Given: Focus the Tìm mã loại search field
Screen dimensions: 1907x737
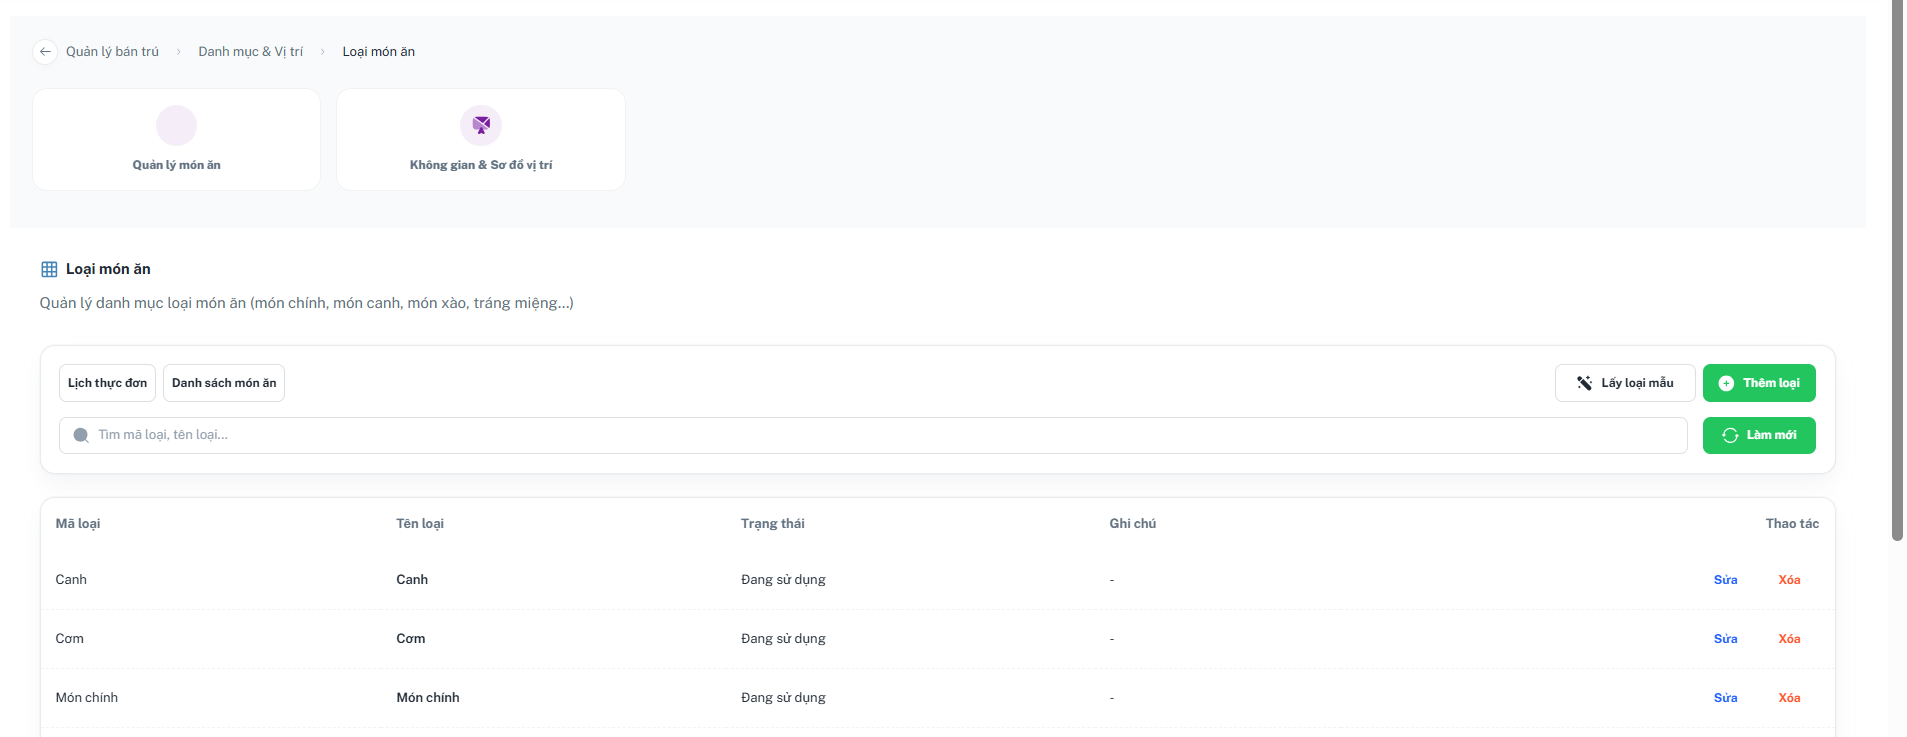Looking at the screenshot, I should (x=873, y=435).
